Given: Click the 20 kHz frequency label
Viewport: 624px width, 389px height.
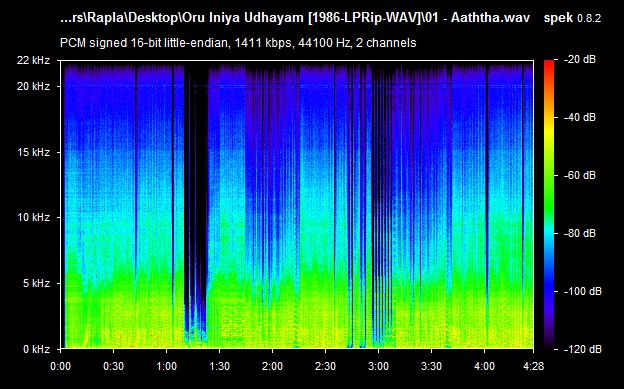Looking at the screenshot, I should click(x=33, y=86).
